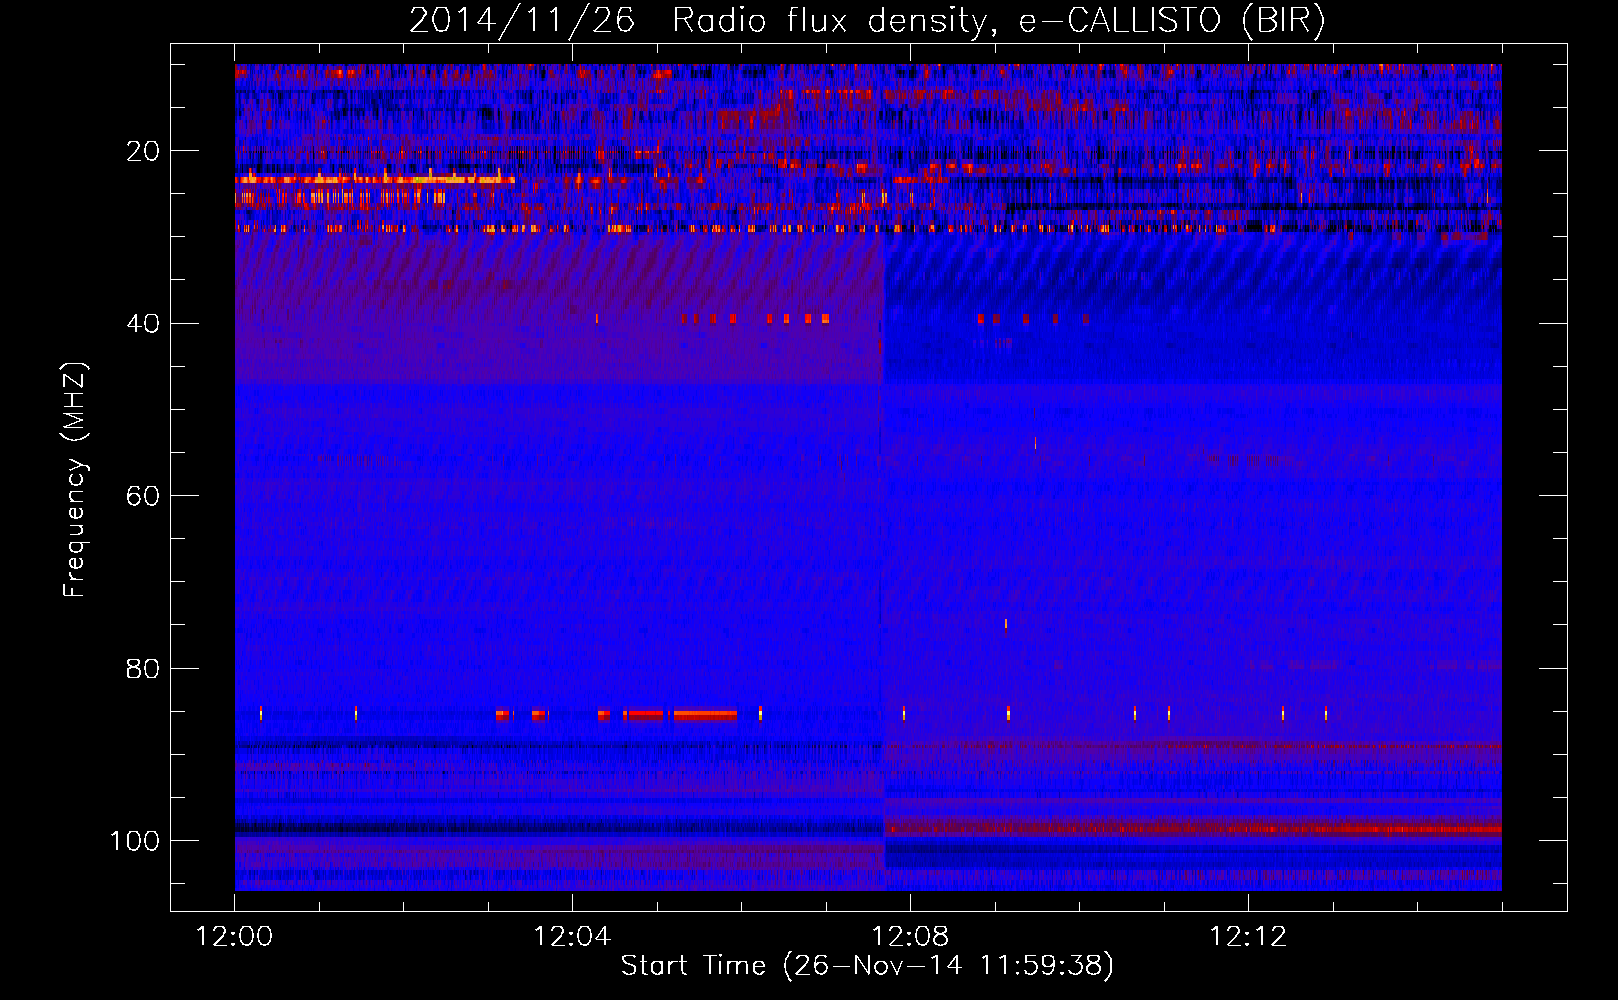Screen dimensions: 1618x1000
Task: Click the red horizontal band near 99 MHz
Action: coord(1193,829)
